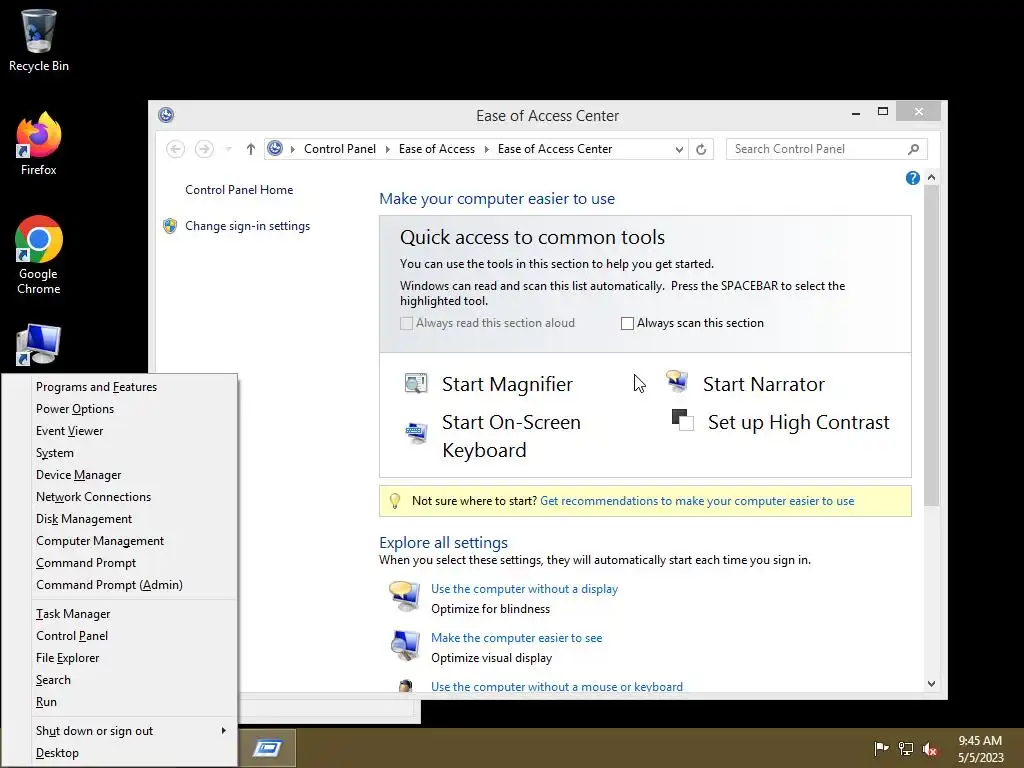Select File Explorer in the menu

point(68,658)
